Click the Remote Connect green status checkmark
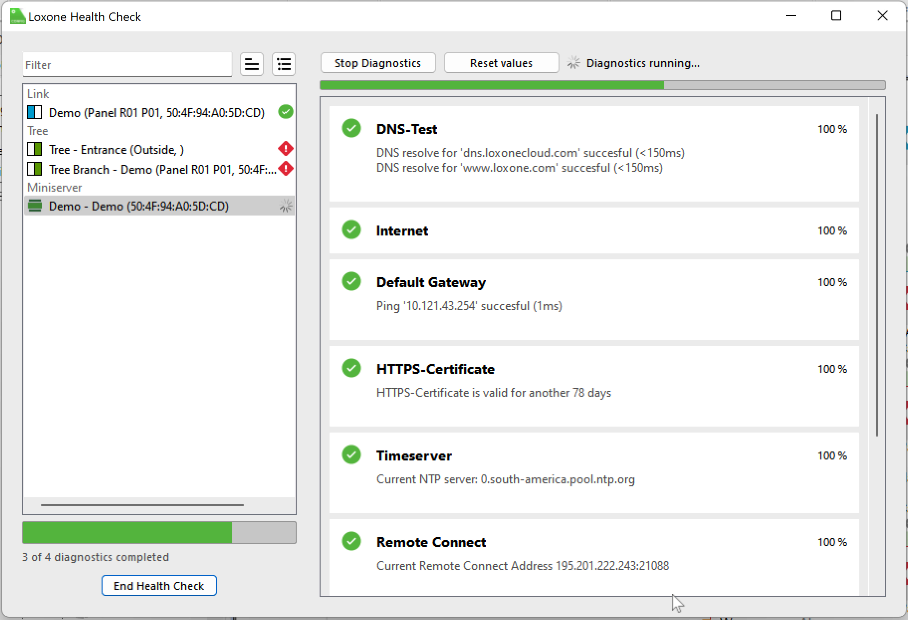Screen dimensions: 908x620 pyautogui.click(x=351, y=541)
